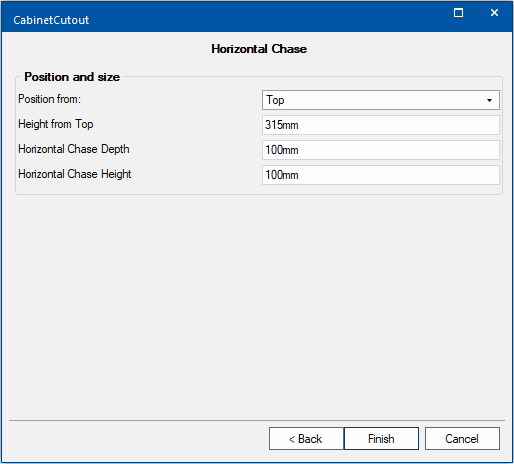514x464 pixels.
Task: Click the 'Position from:' label
Action: point(49,99)
